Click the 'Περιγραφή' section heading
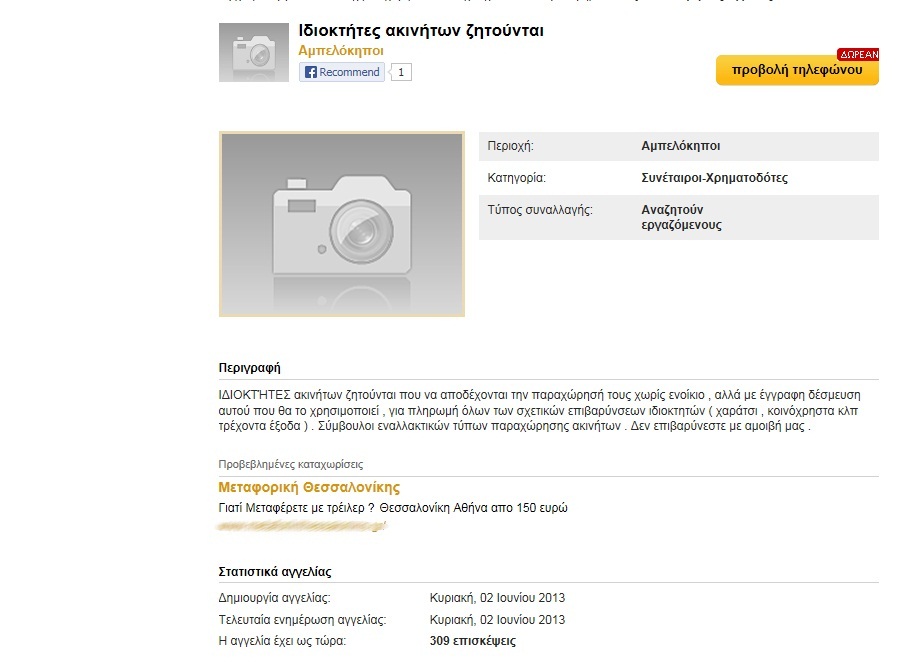 [250, 368]
